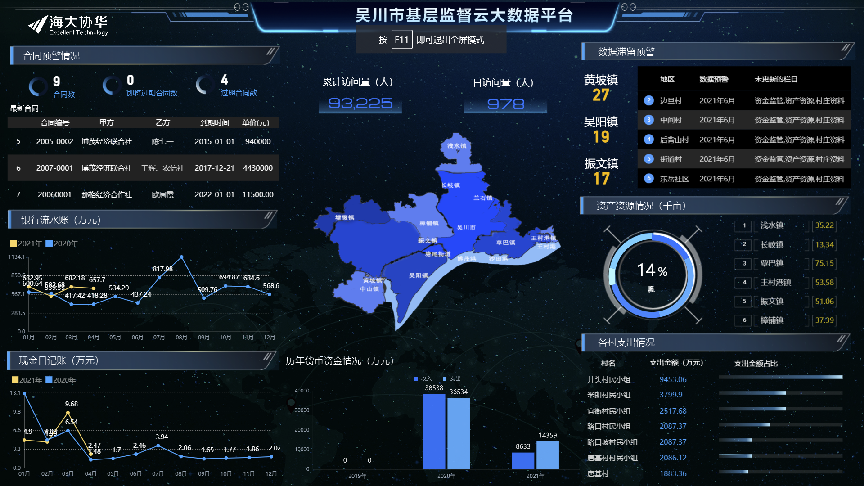The height and width of the screenshot is (486, 864).
Task: Expand the slashes corner of data warning header
Action: [x=846, y=48]
